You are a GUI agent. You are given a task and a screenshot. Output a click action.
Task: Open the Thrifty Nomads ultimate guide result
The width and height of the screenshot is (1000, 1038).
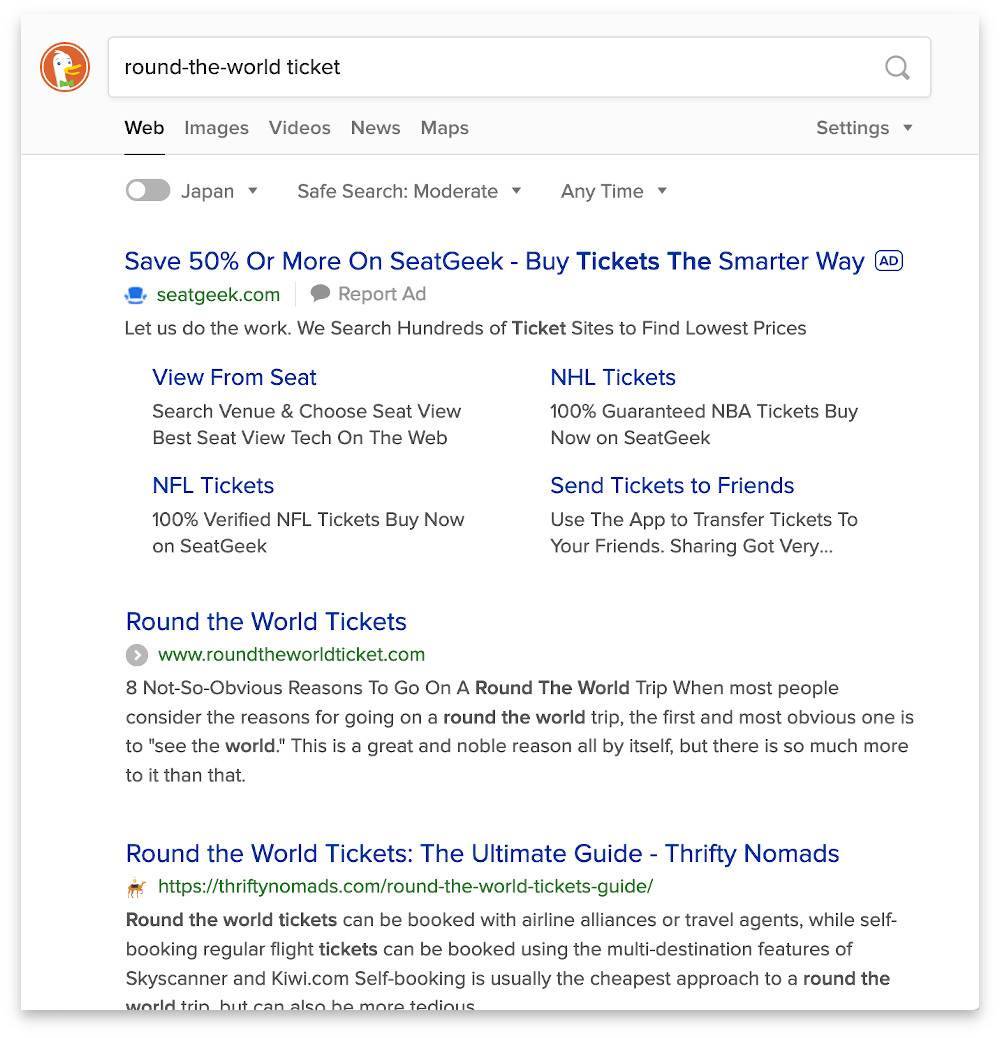pyautogui.click(x=481, y=853)
